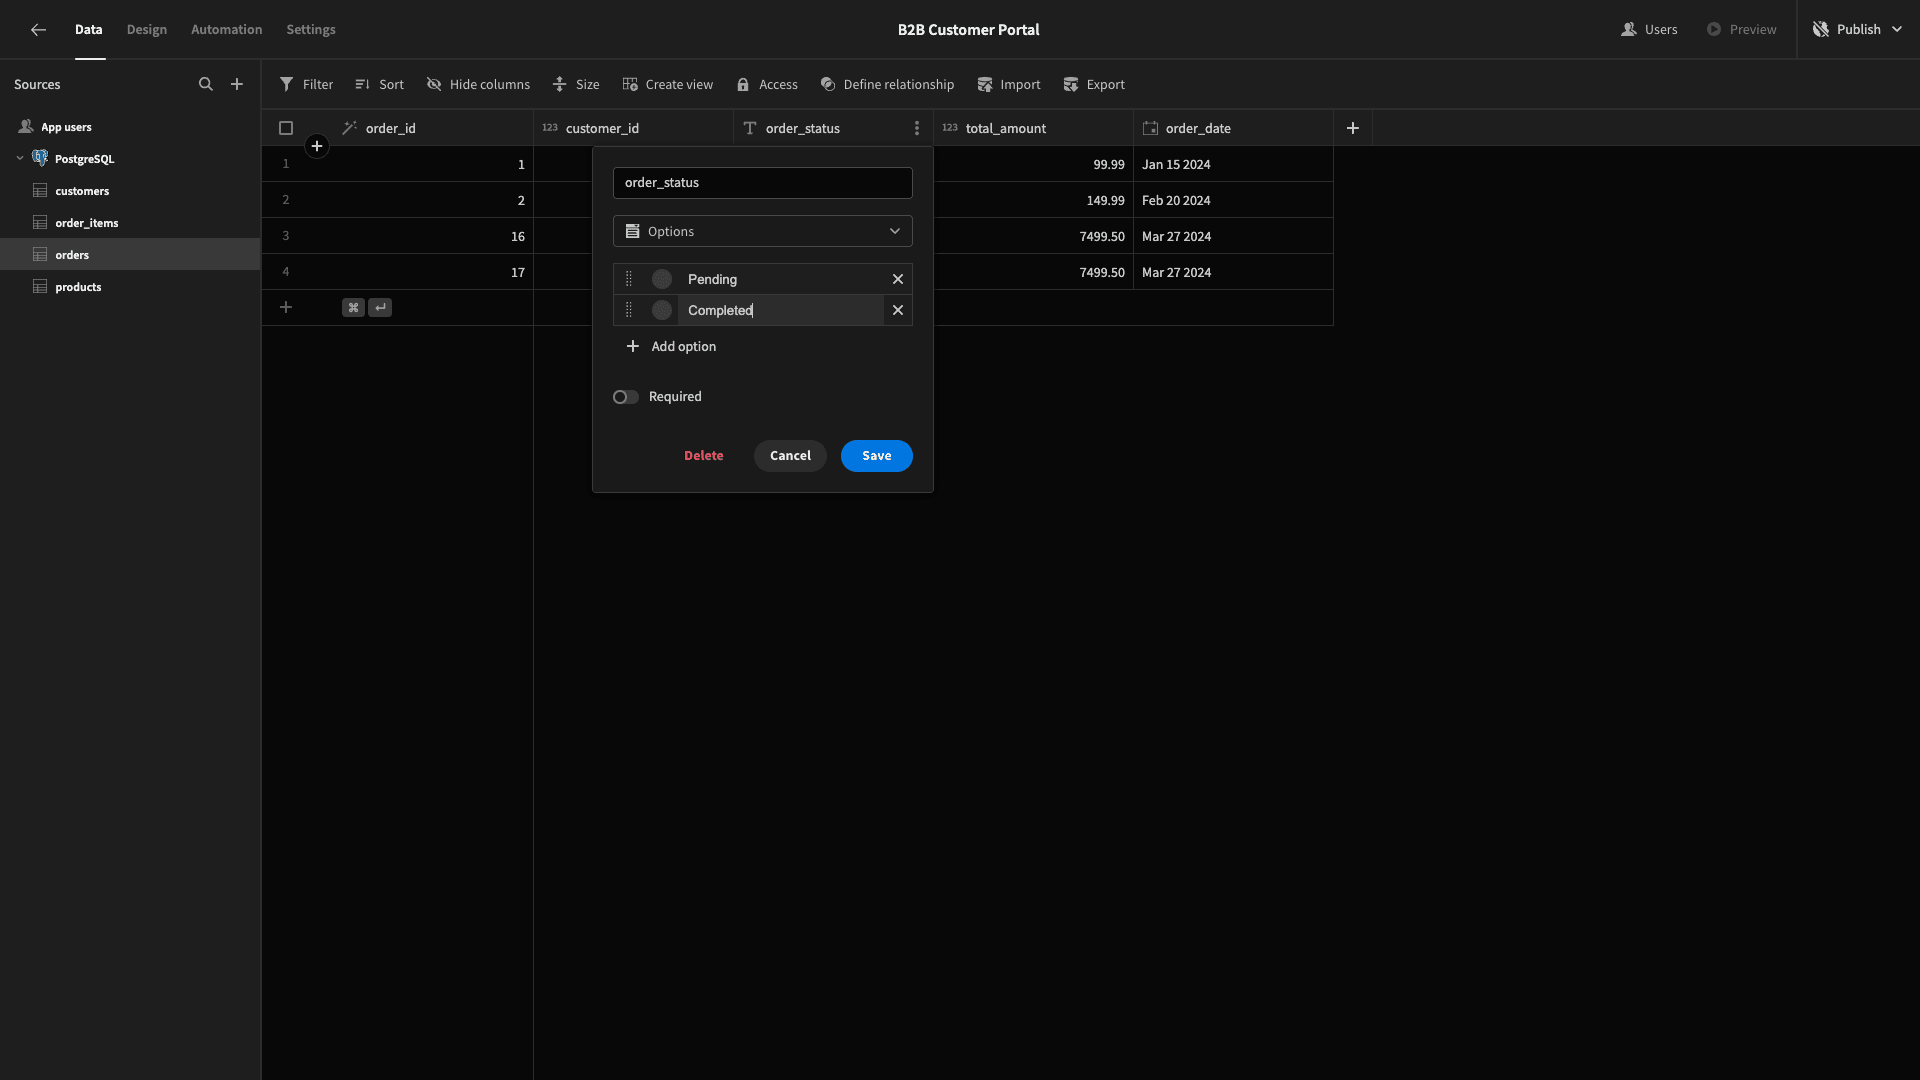Viewport: 1920px width, 1080px height.
Task: Pick color for Completed option
Action: point(662,310)
